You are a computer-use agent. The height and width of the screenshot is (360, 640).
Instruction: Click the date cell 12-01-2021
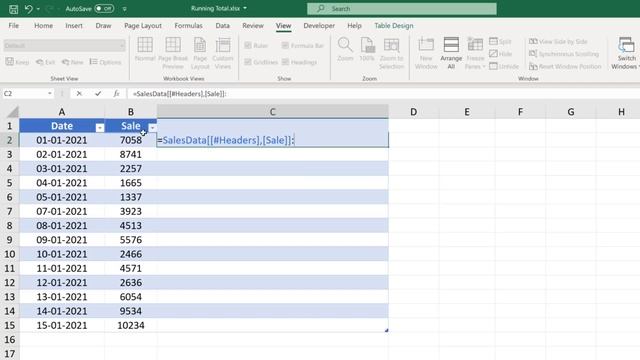(62, 282)
